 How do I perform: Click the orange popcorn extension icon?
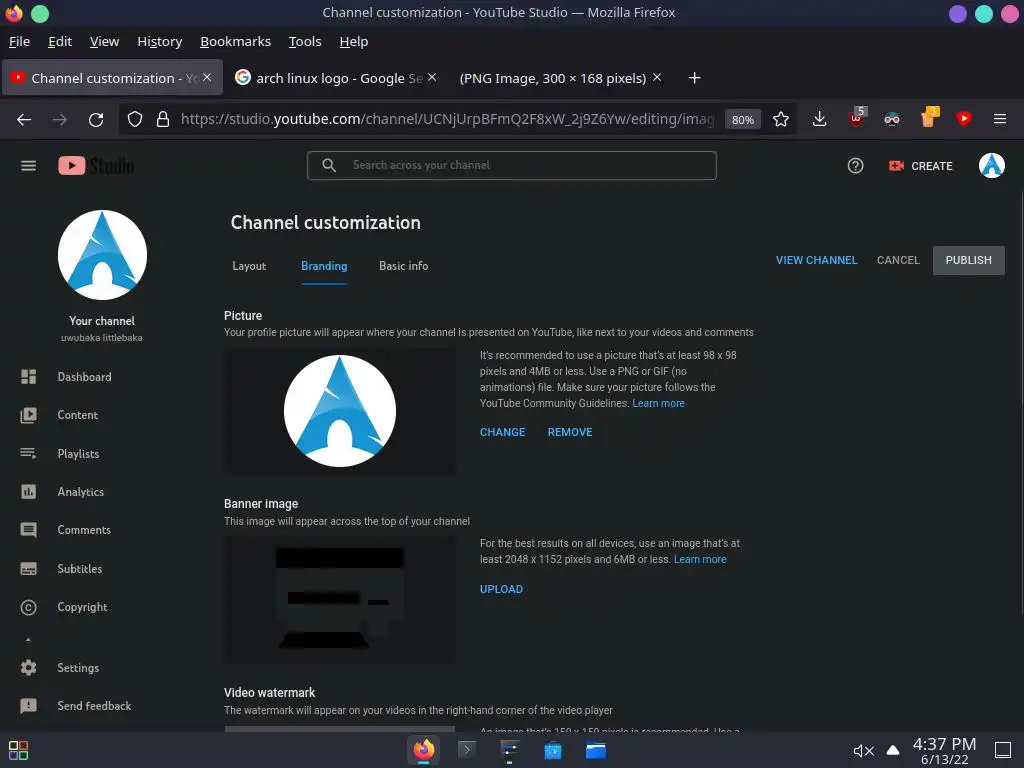click(x=928, y=118)
